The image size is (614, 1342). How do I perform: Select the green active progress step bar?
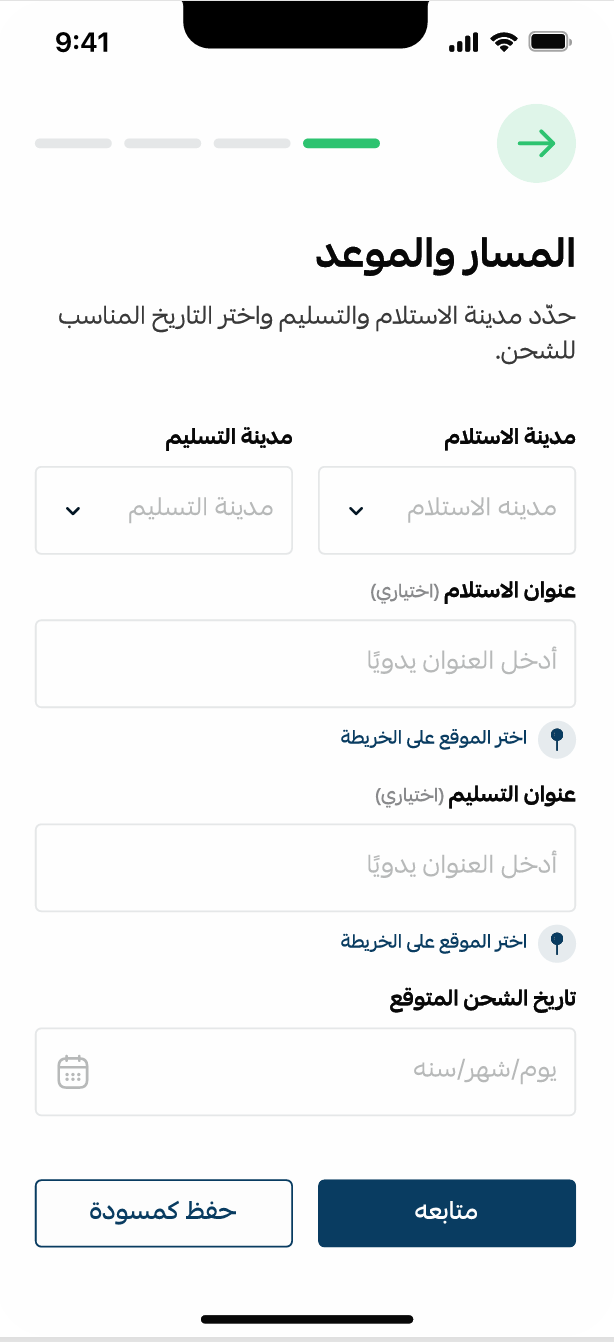pos(341,143)
